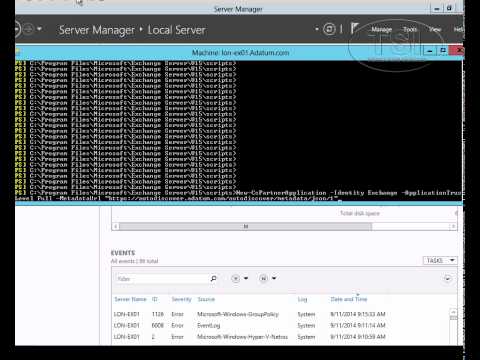Sort events by Source column
This screenshot has width=480, height=360.
(206, 299)
